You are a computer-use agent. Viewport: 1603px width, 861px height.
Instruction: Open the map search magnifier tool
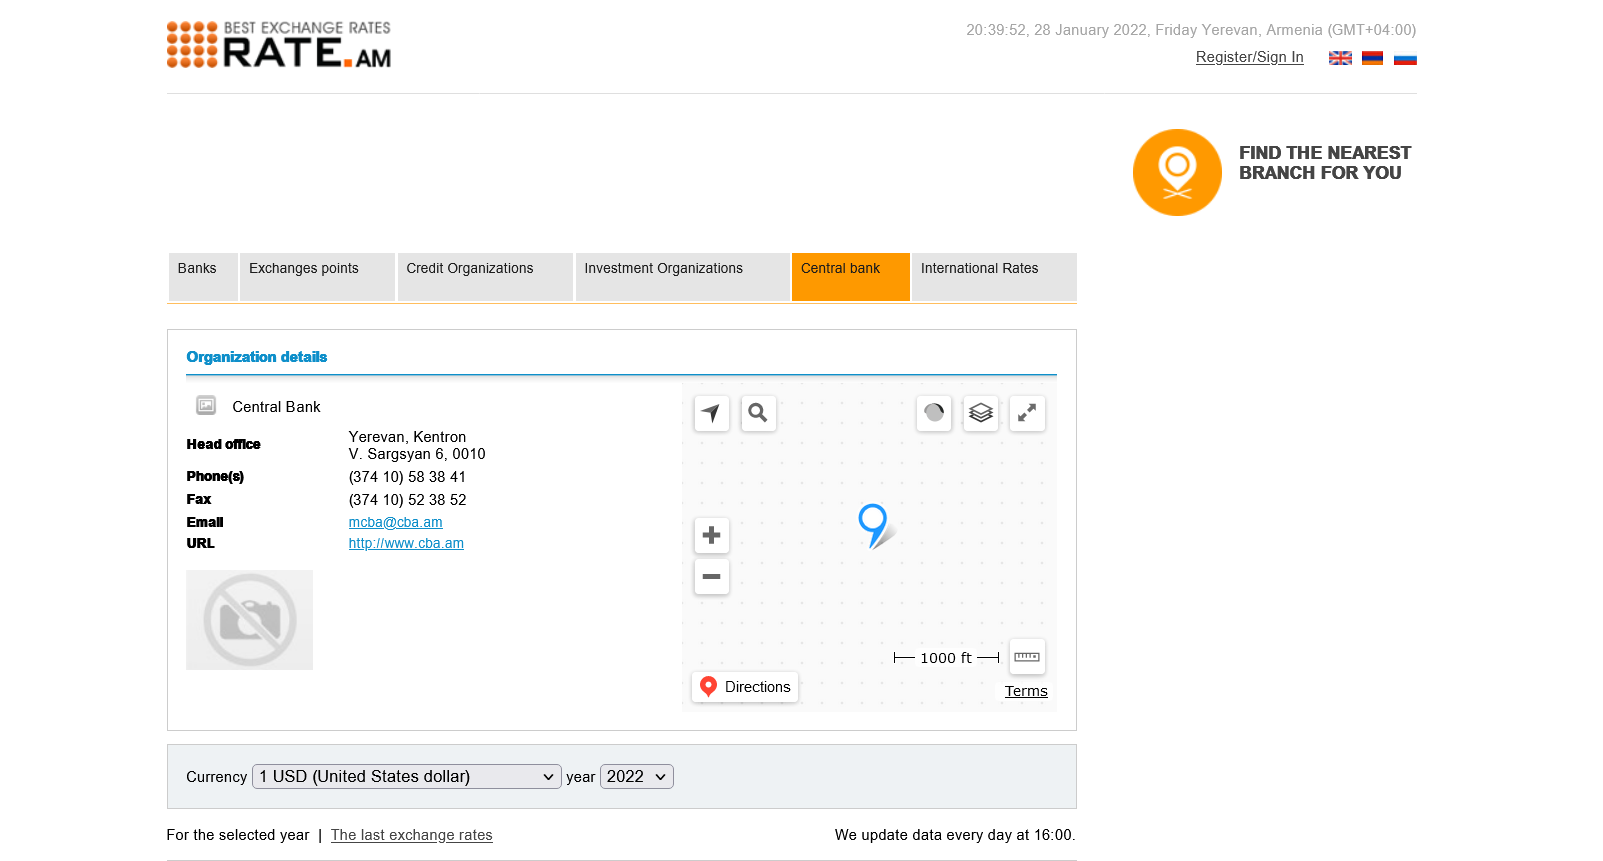[758, 413]
